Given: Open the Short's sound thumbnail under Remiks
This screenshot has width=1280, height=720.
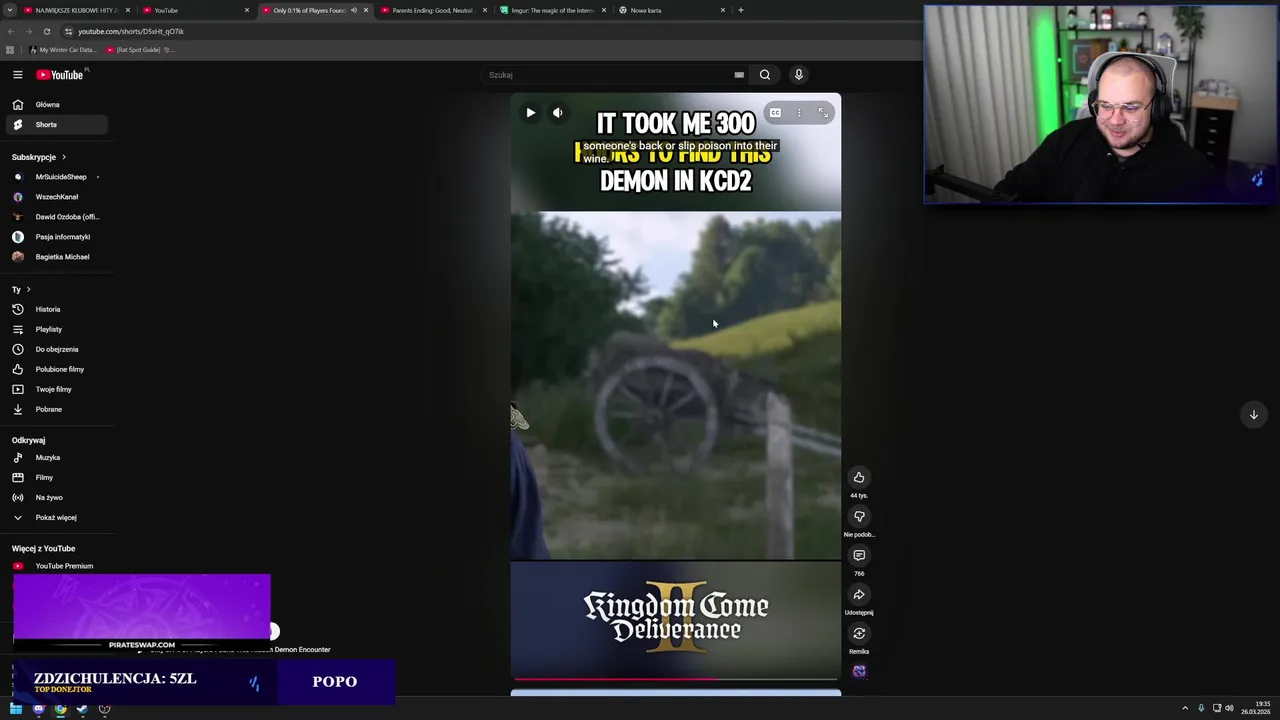Looking at the screenshot, I should [859, 671].
